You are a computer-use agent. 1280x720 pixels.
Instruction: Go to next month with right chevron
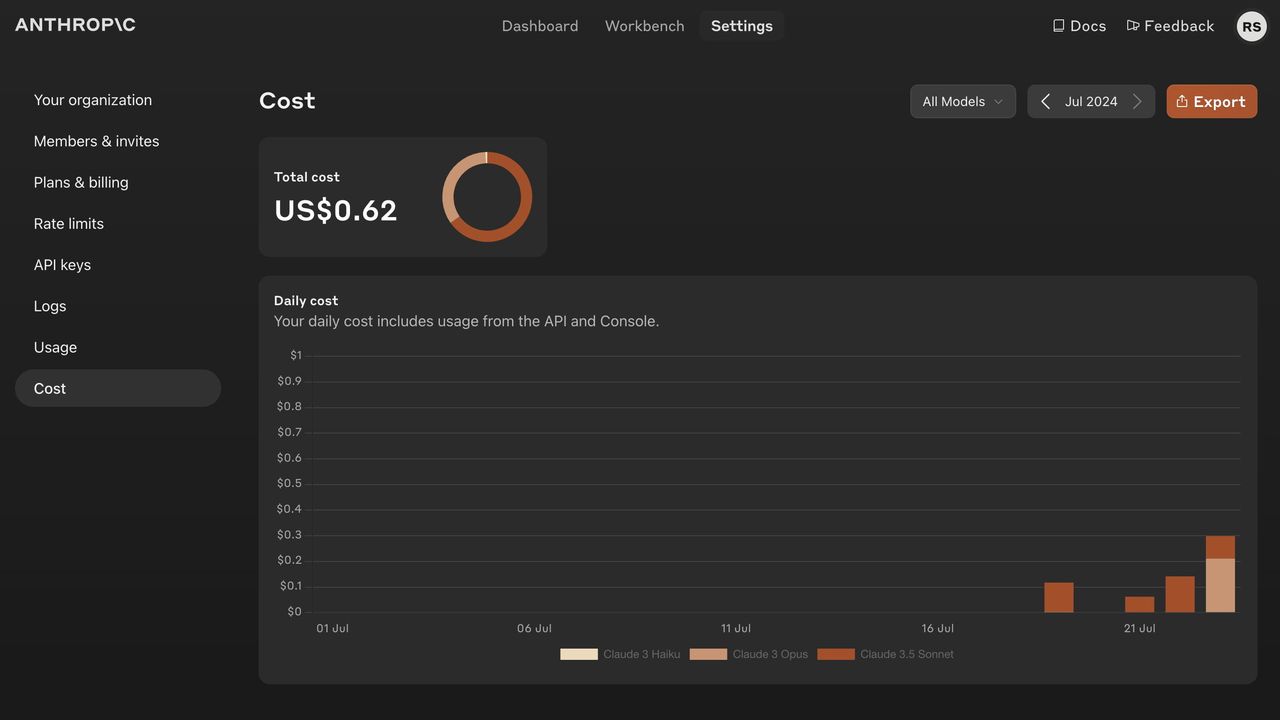pos(1137,102)
